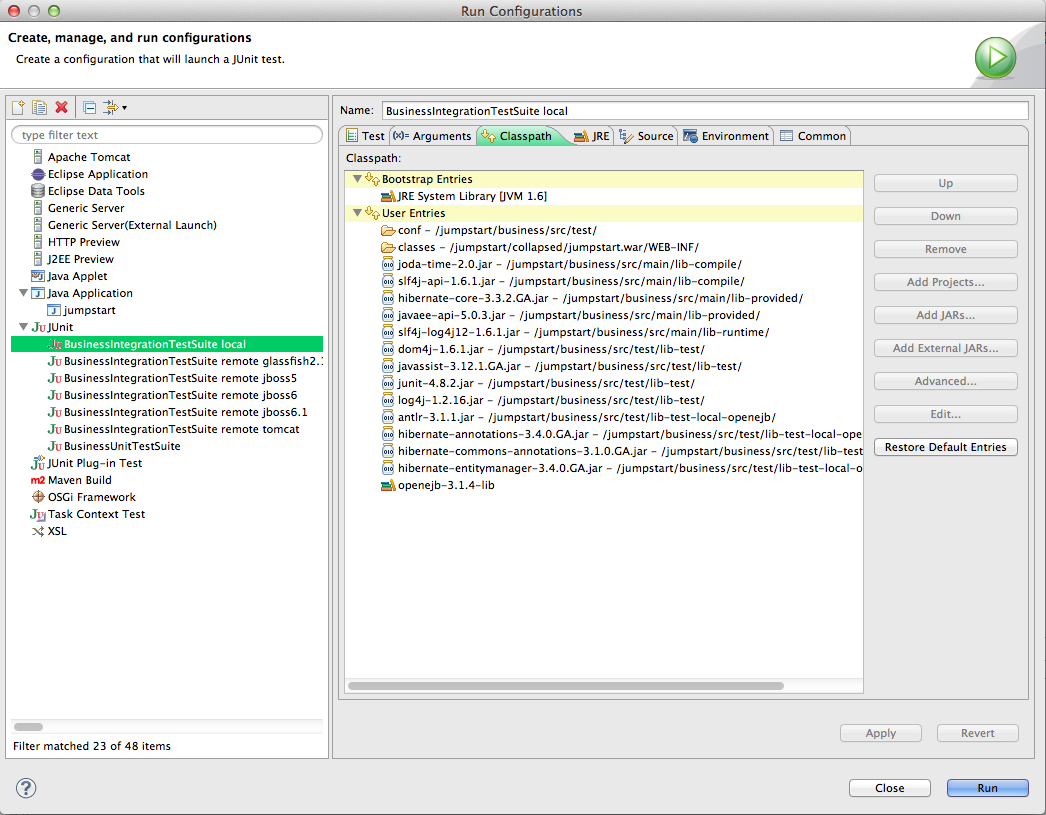Switch to the Arguments tab
This screenshot has width=1046, height=815.
pos(432,136)
